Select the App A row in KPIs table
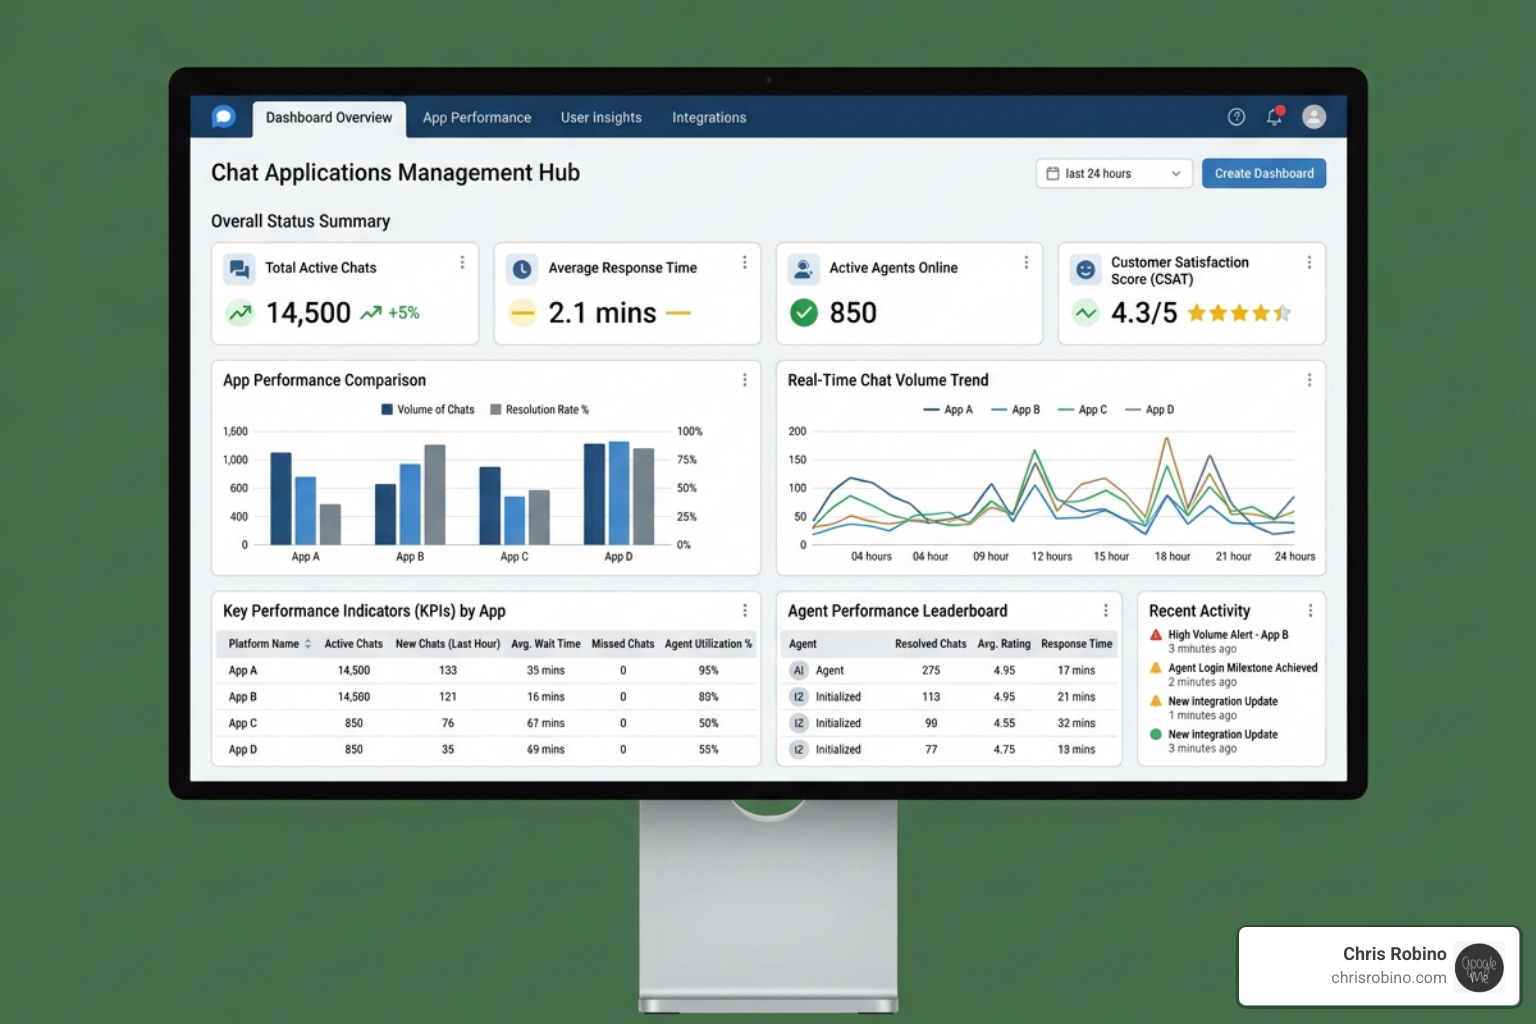 point(486,671)
